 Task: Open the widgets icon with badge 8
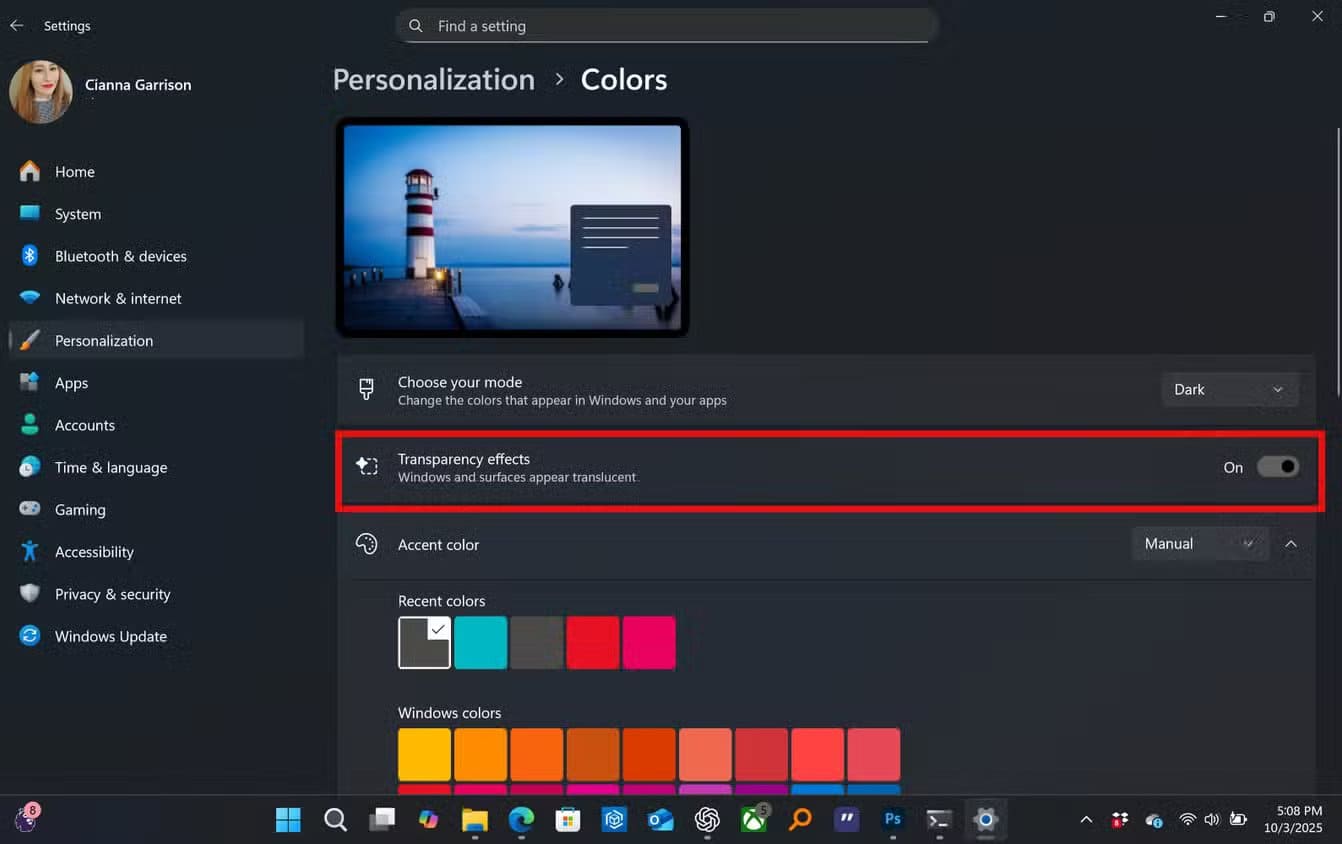click(25, 819)
